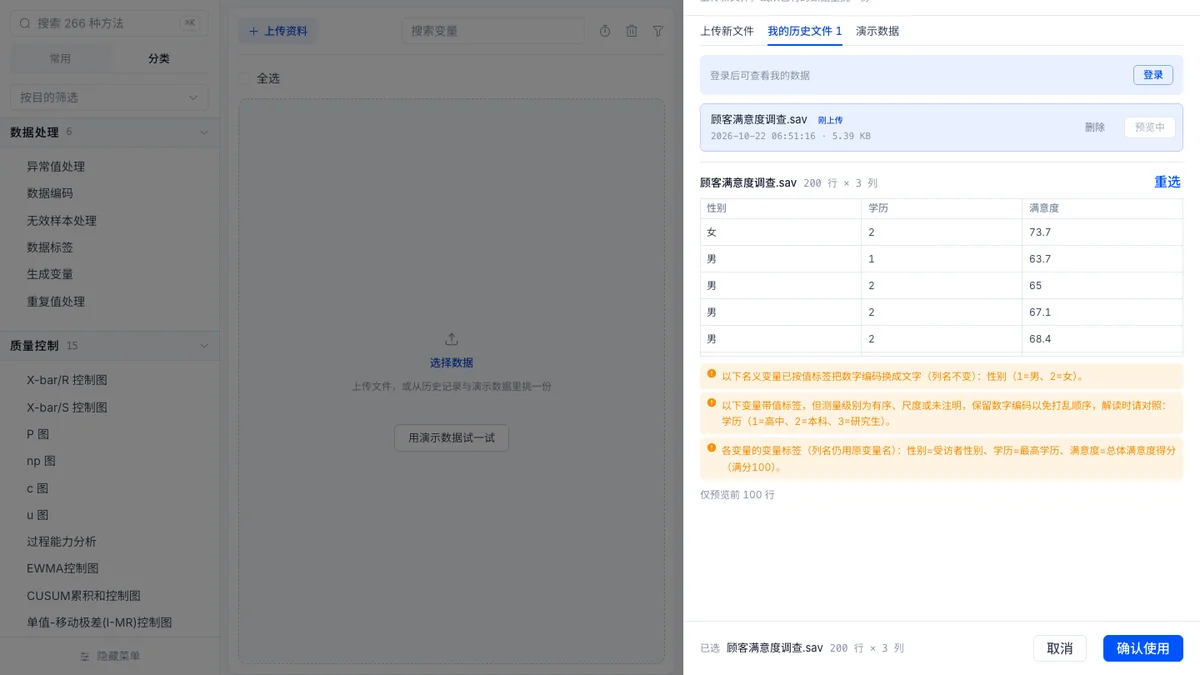Click the 登录 button
Viewport: 1200px width, 675px height.
[x=1153, y=75]
